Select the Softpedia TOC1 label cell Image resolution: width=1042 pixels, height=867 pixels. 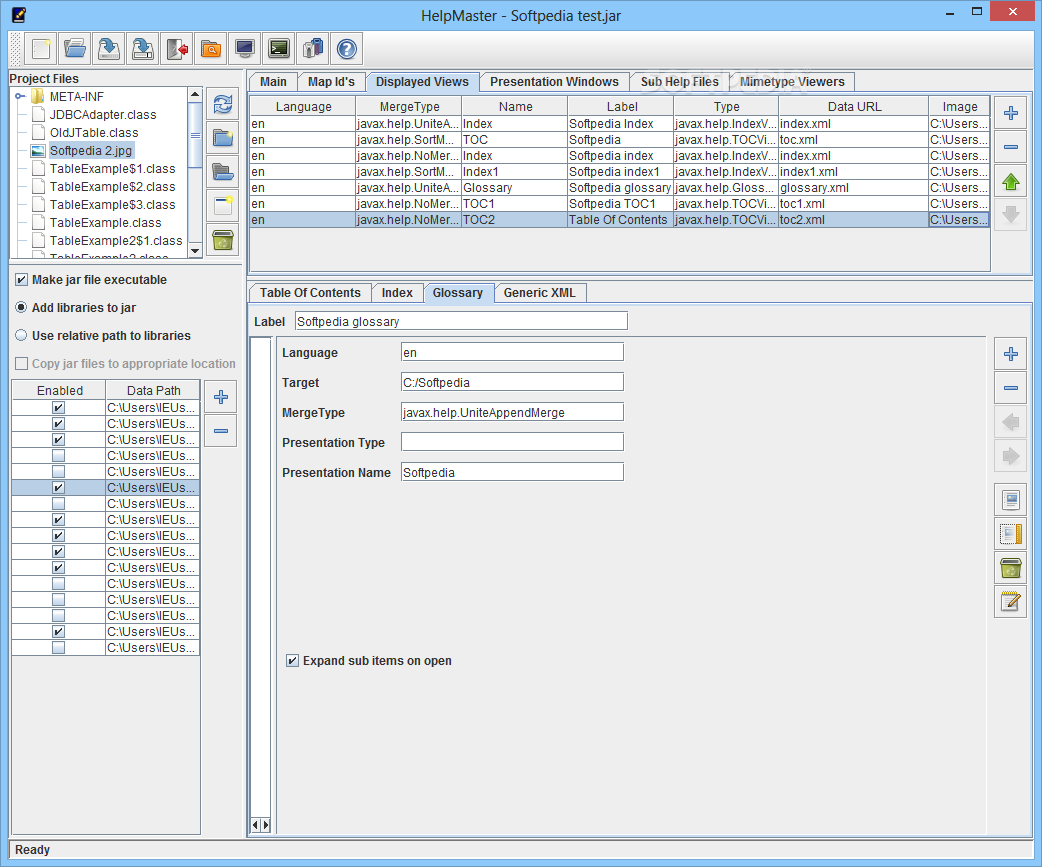[x=620, y=204]
